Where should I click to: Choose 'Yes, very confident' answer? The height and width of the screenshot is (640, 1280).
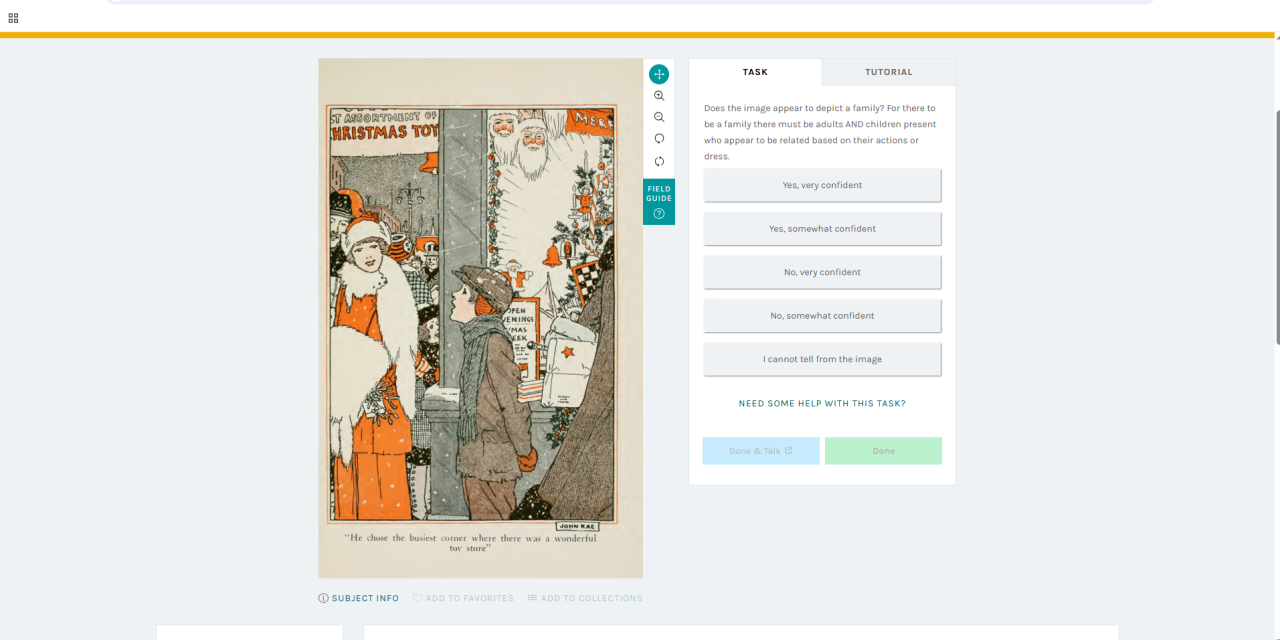822,185
